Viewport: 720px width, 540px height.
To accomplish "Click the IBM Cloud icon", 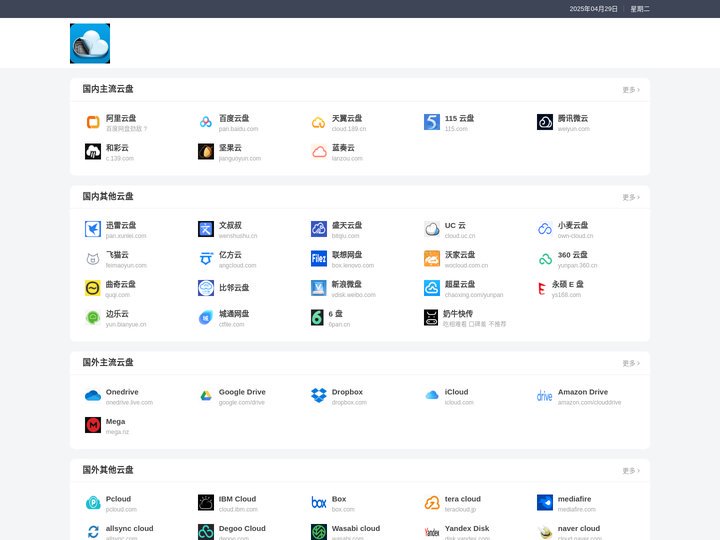I will [x=206, y=503].
